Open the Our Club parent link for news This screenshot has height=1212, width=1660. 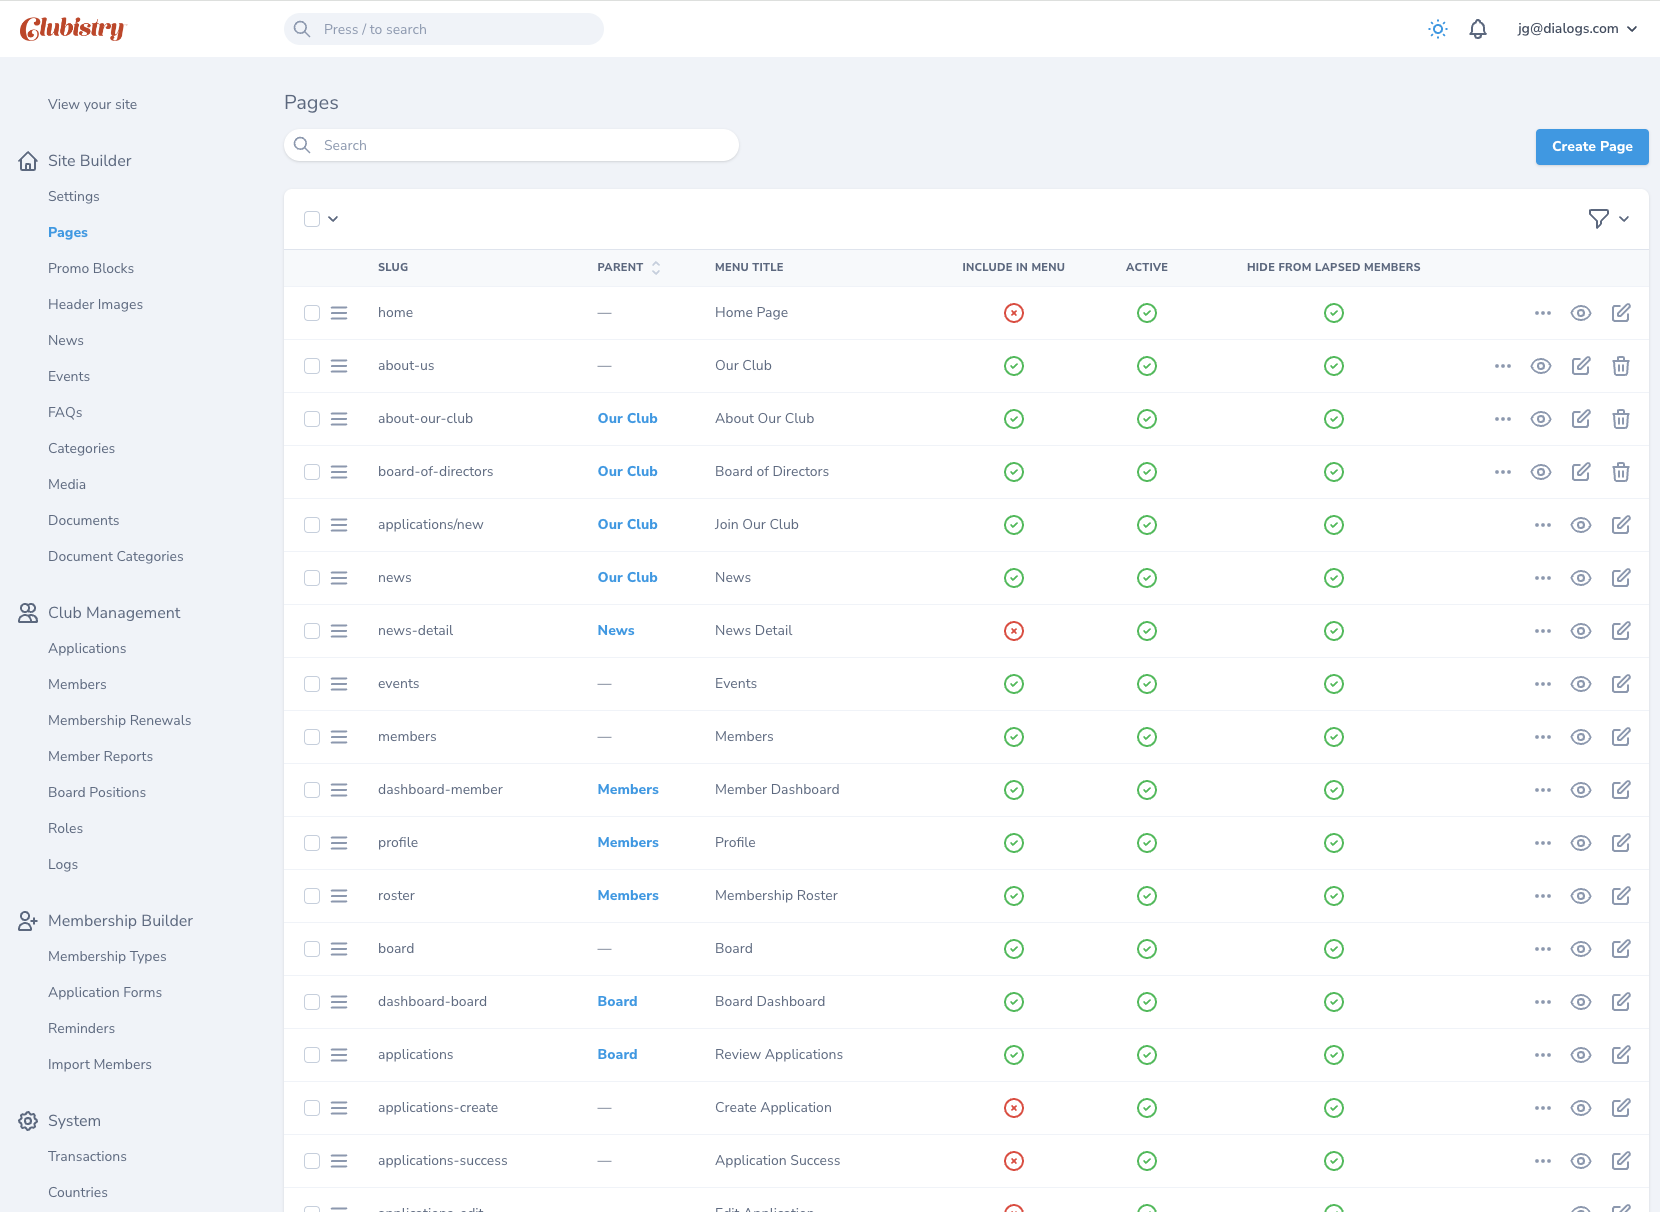pos(627,578)
